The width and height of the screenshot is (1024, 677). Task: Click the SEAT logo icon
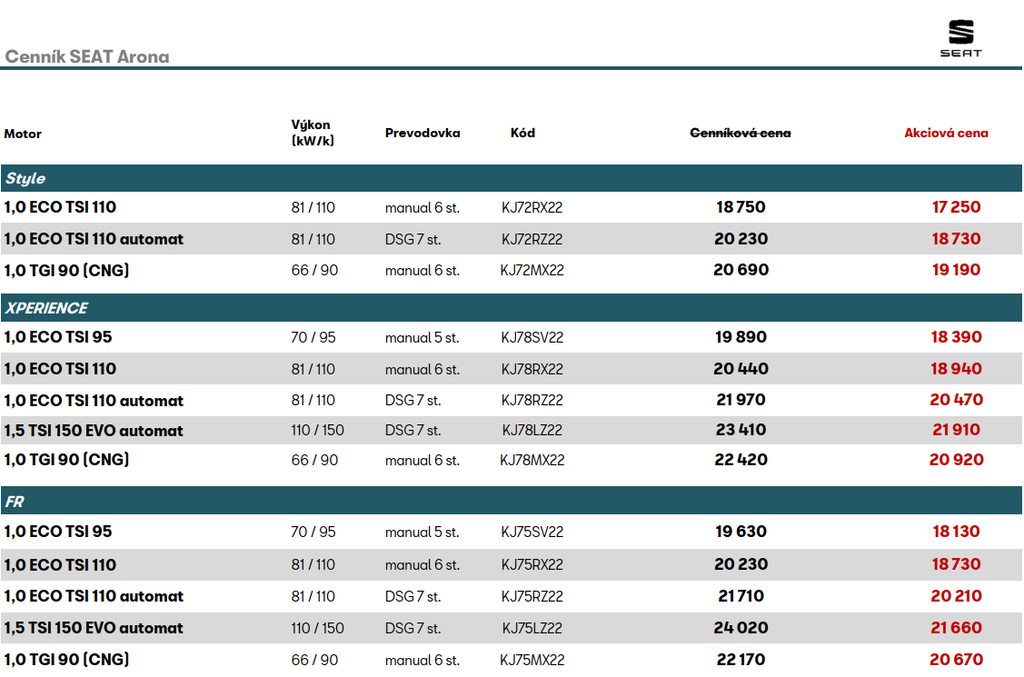coord(960,37)
